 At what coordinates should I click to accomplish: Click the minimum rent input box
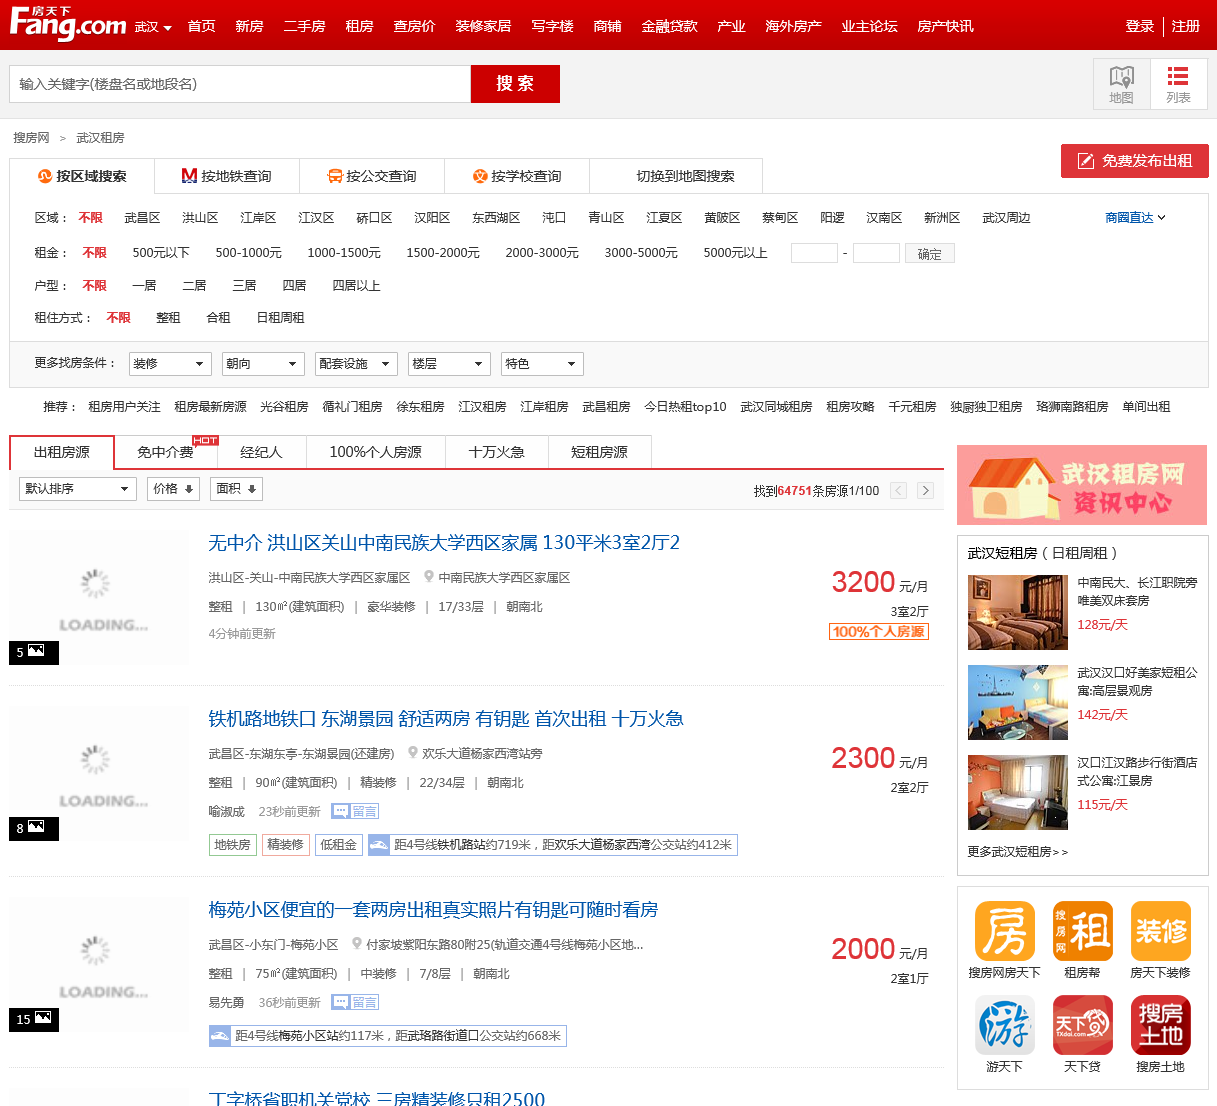814,253
